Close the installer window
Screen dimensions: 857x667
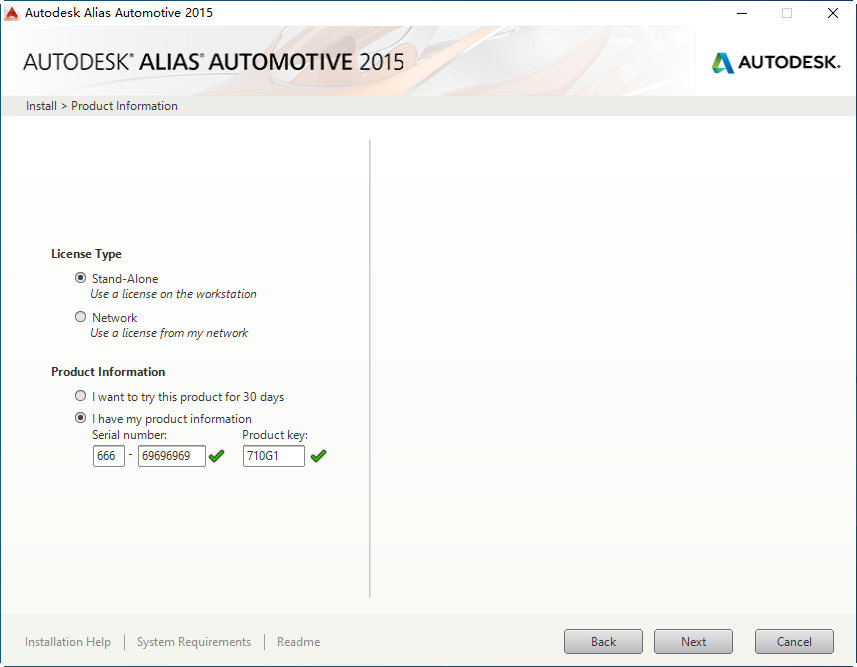point(832,13)
